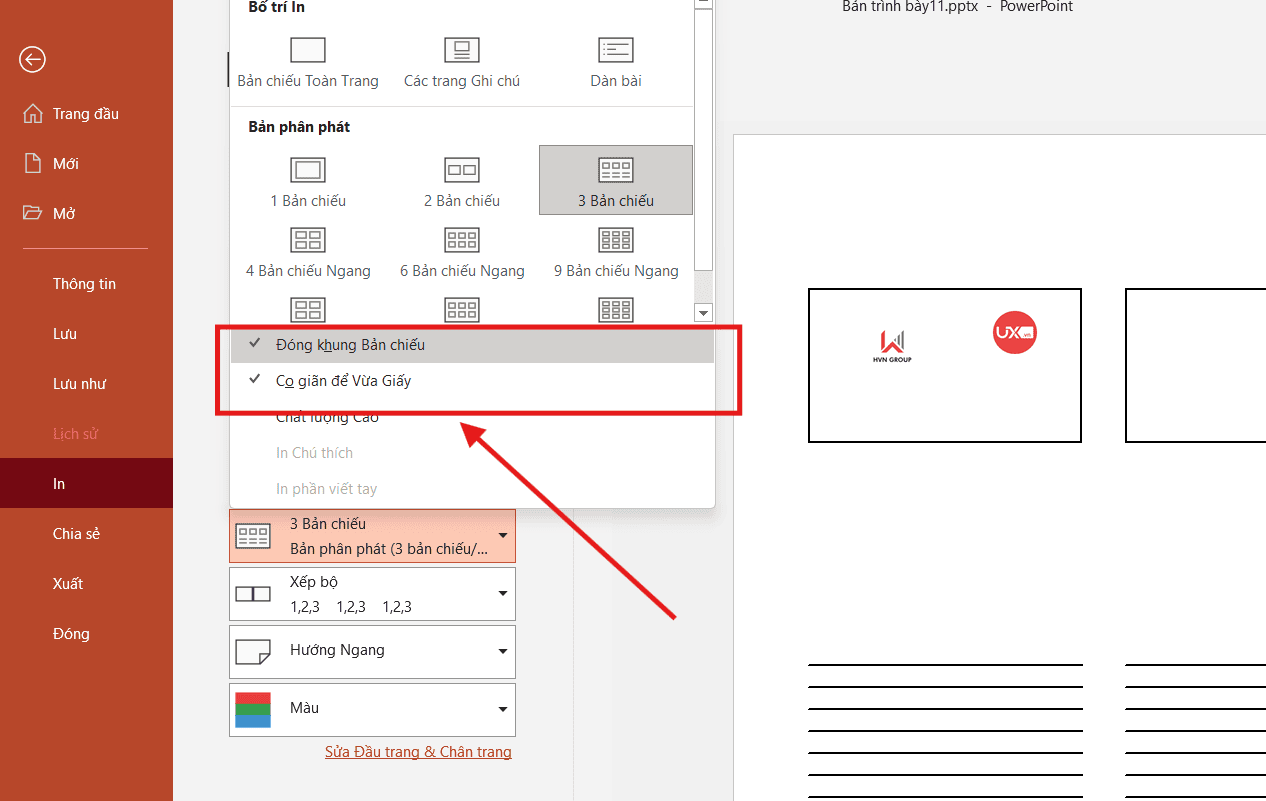Screen dimensions: 1266x801
Task: Open the Màu color mode dropdown
Action: click(372, 709)
